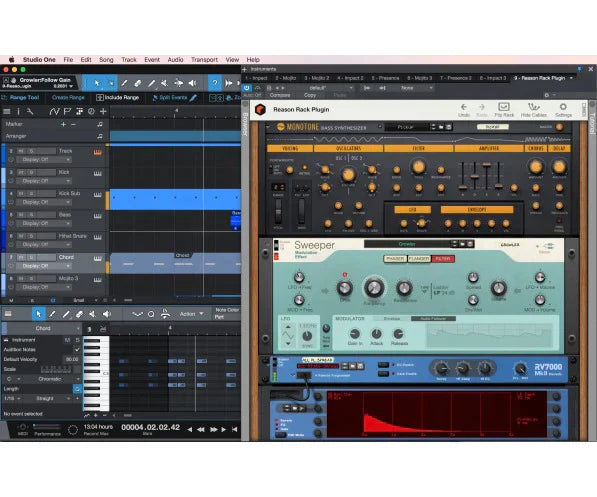The image size is (597, 497).
Task: Select the Mute tool in arrange toolbar
Action: pos(165,83)
